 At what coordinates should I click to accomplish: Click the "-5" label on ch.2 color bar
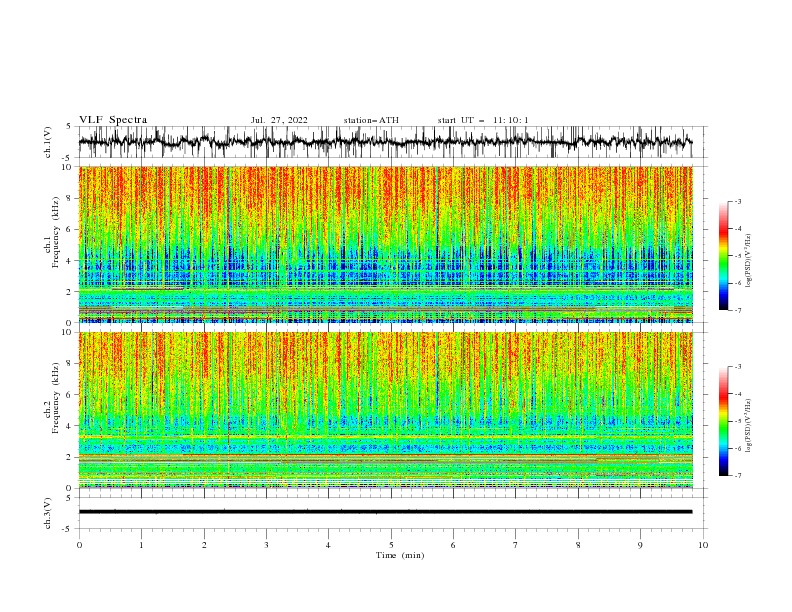click(738, 421)
